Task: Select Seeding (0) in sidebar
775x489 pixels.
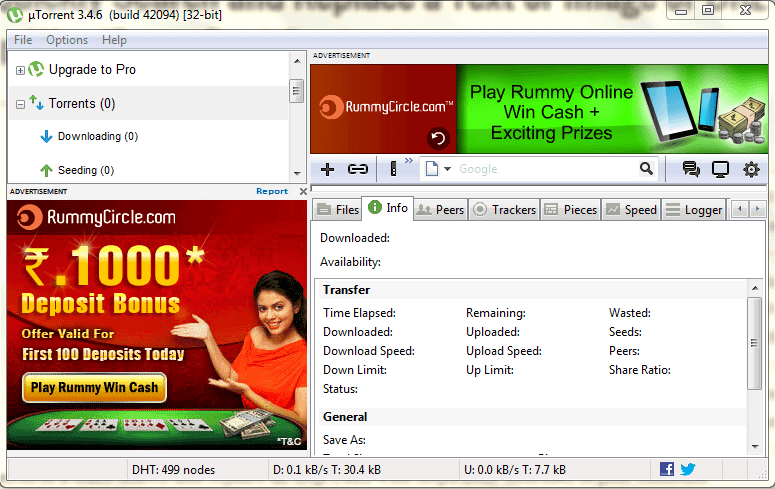Action: click(86, 171)
